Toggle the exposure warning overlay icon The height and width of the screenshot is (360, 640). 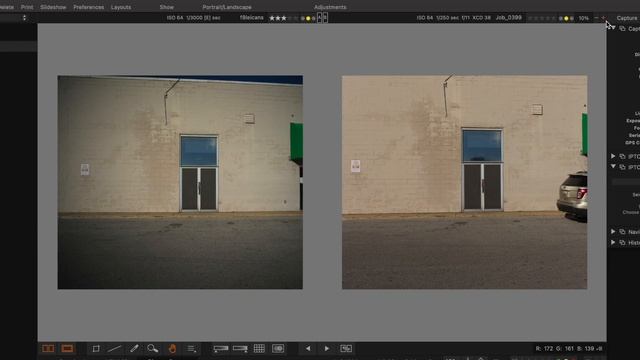(278, 349)
